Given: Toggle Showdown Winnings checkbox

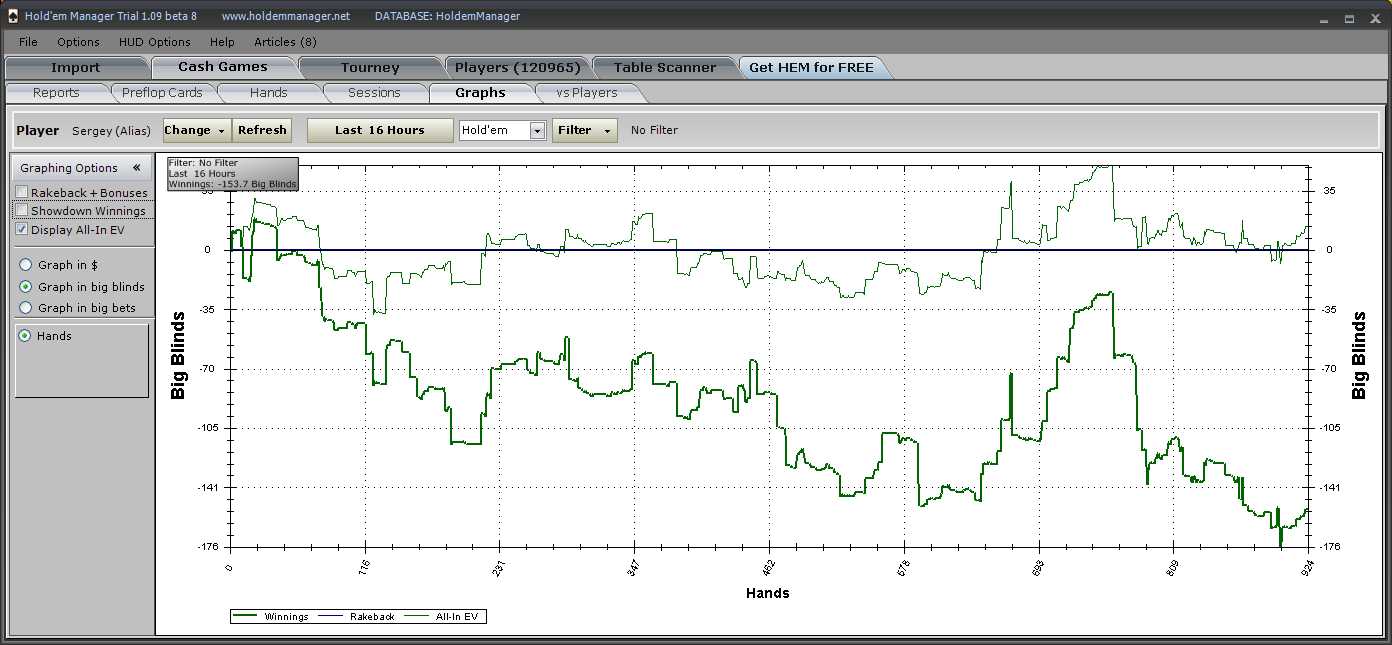Looking at the screenshot, I should pos(22,211).
